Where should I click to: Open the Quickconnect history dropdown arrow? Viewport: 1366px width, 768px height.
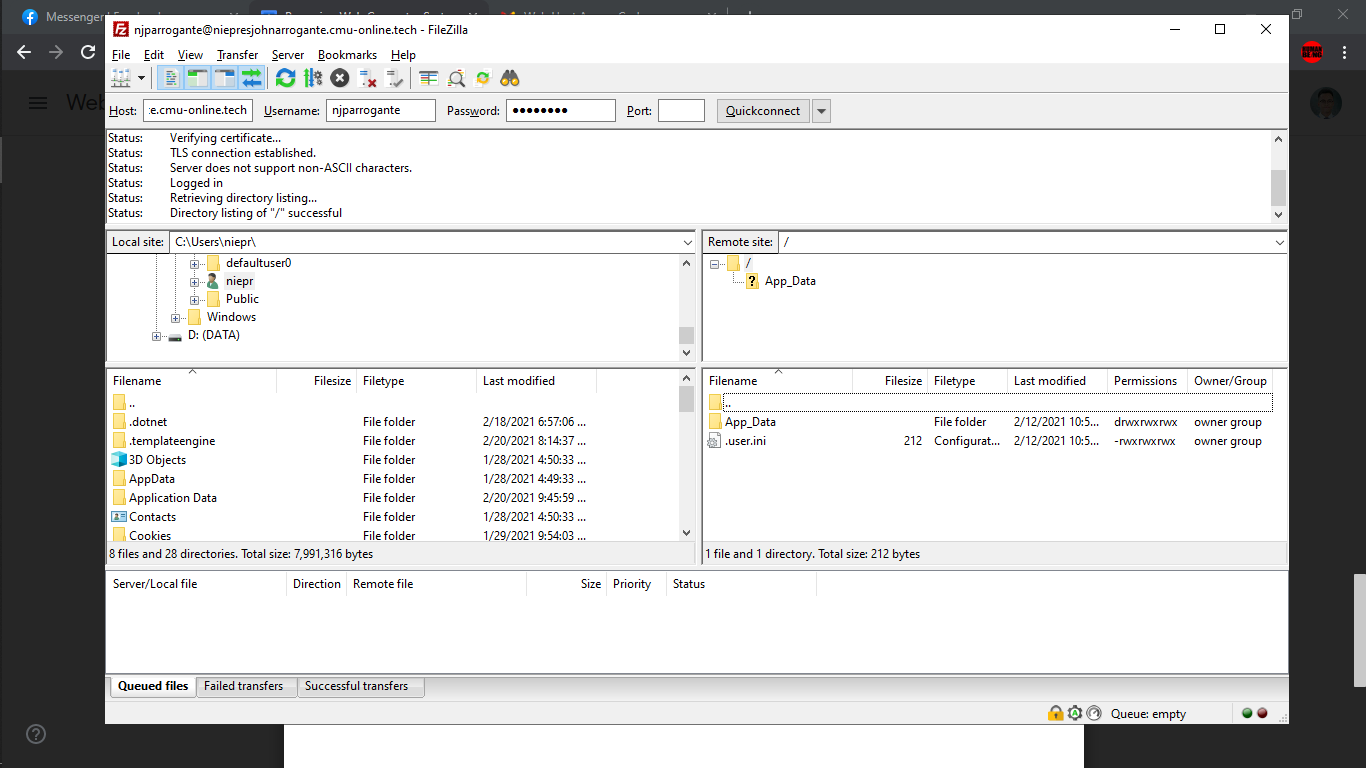point(822,111)
